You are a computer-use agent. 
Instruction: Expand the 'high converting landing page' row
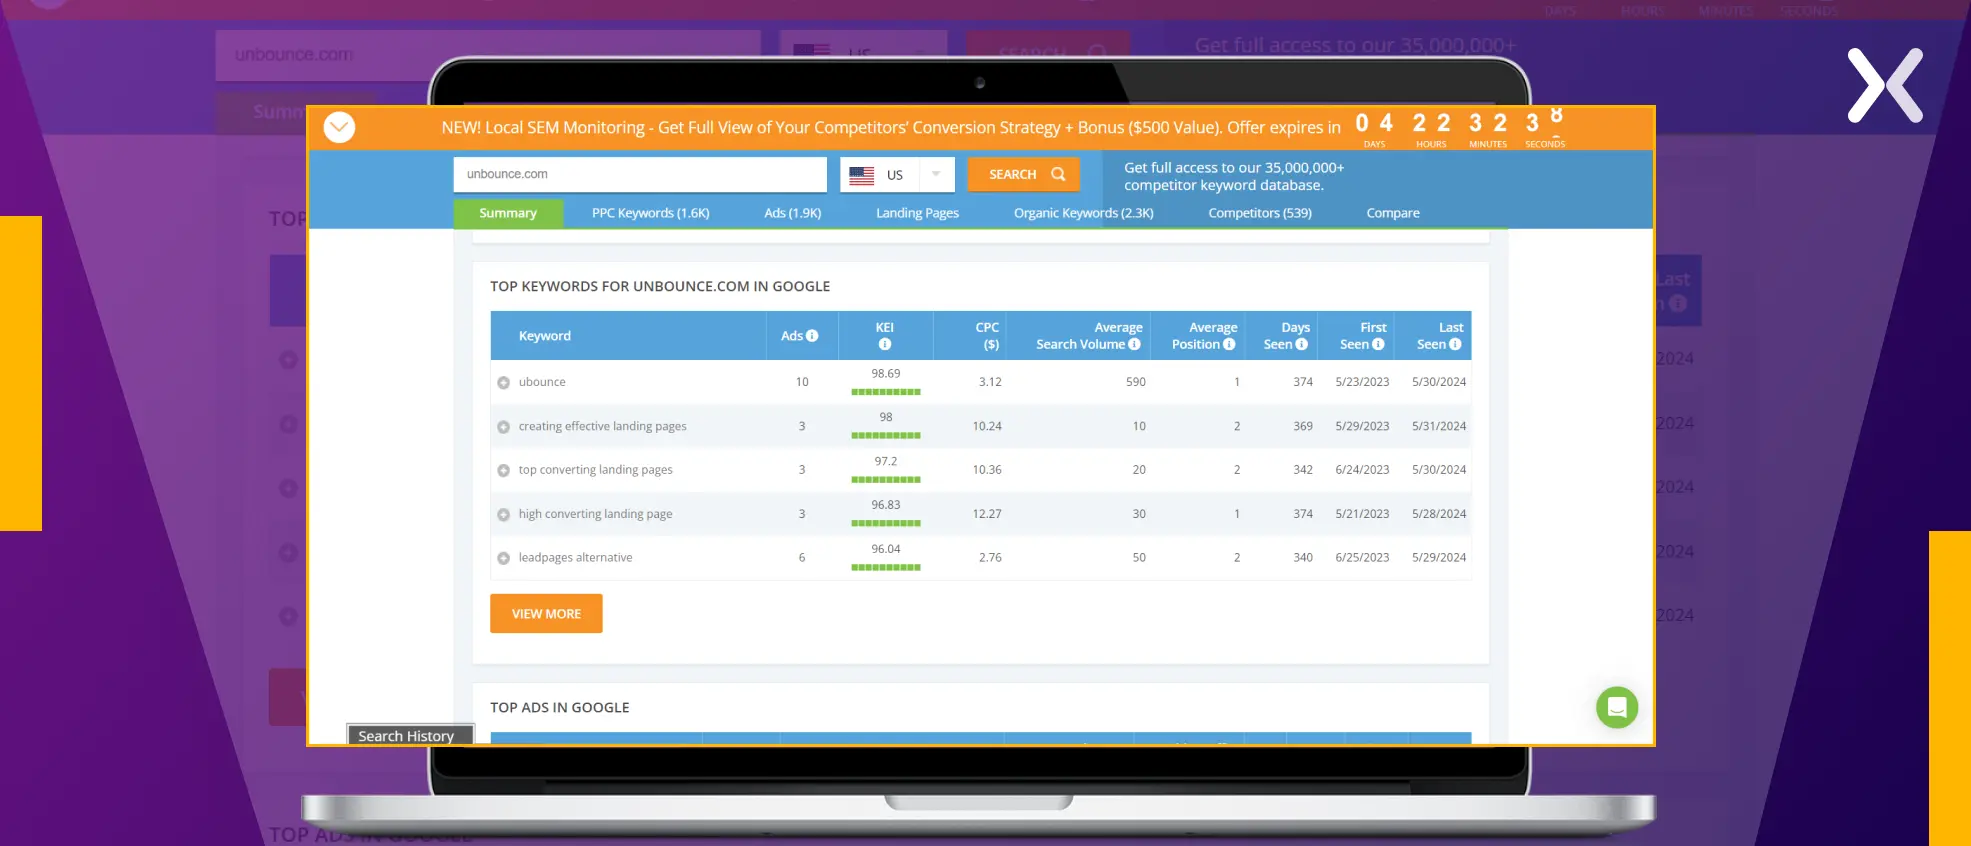point(504,515)
